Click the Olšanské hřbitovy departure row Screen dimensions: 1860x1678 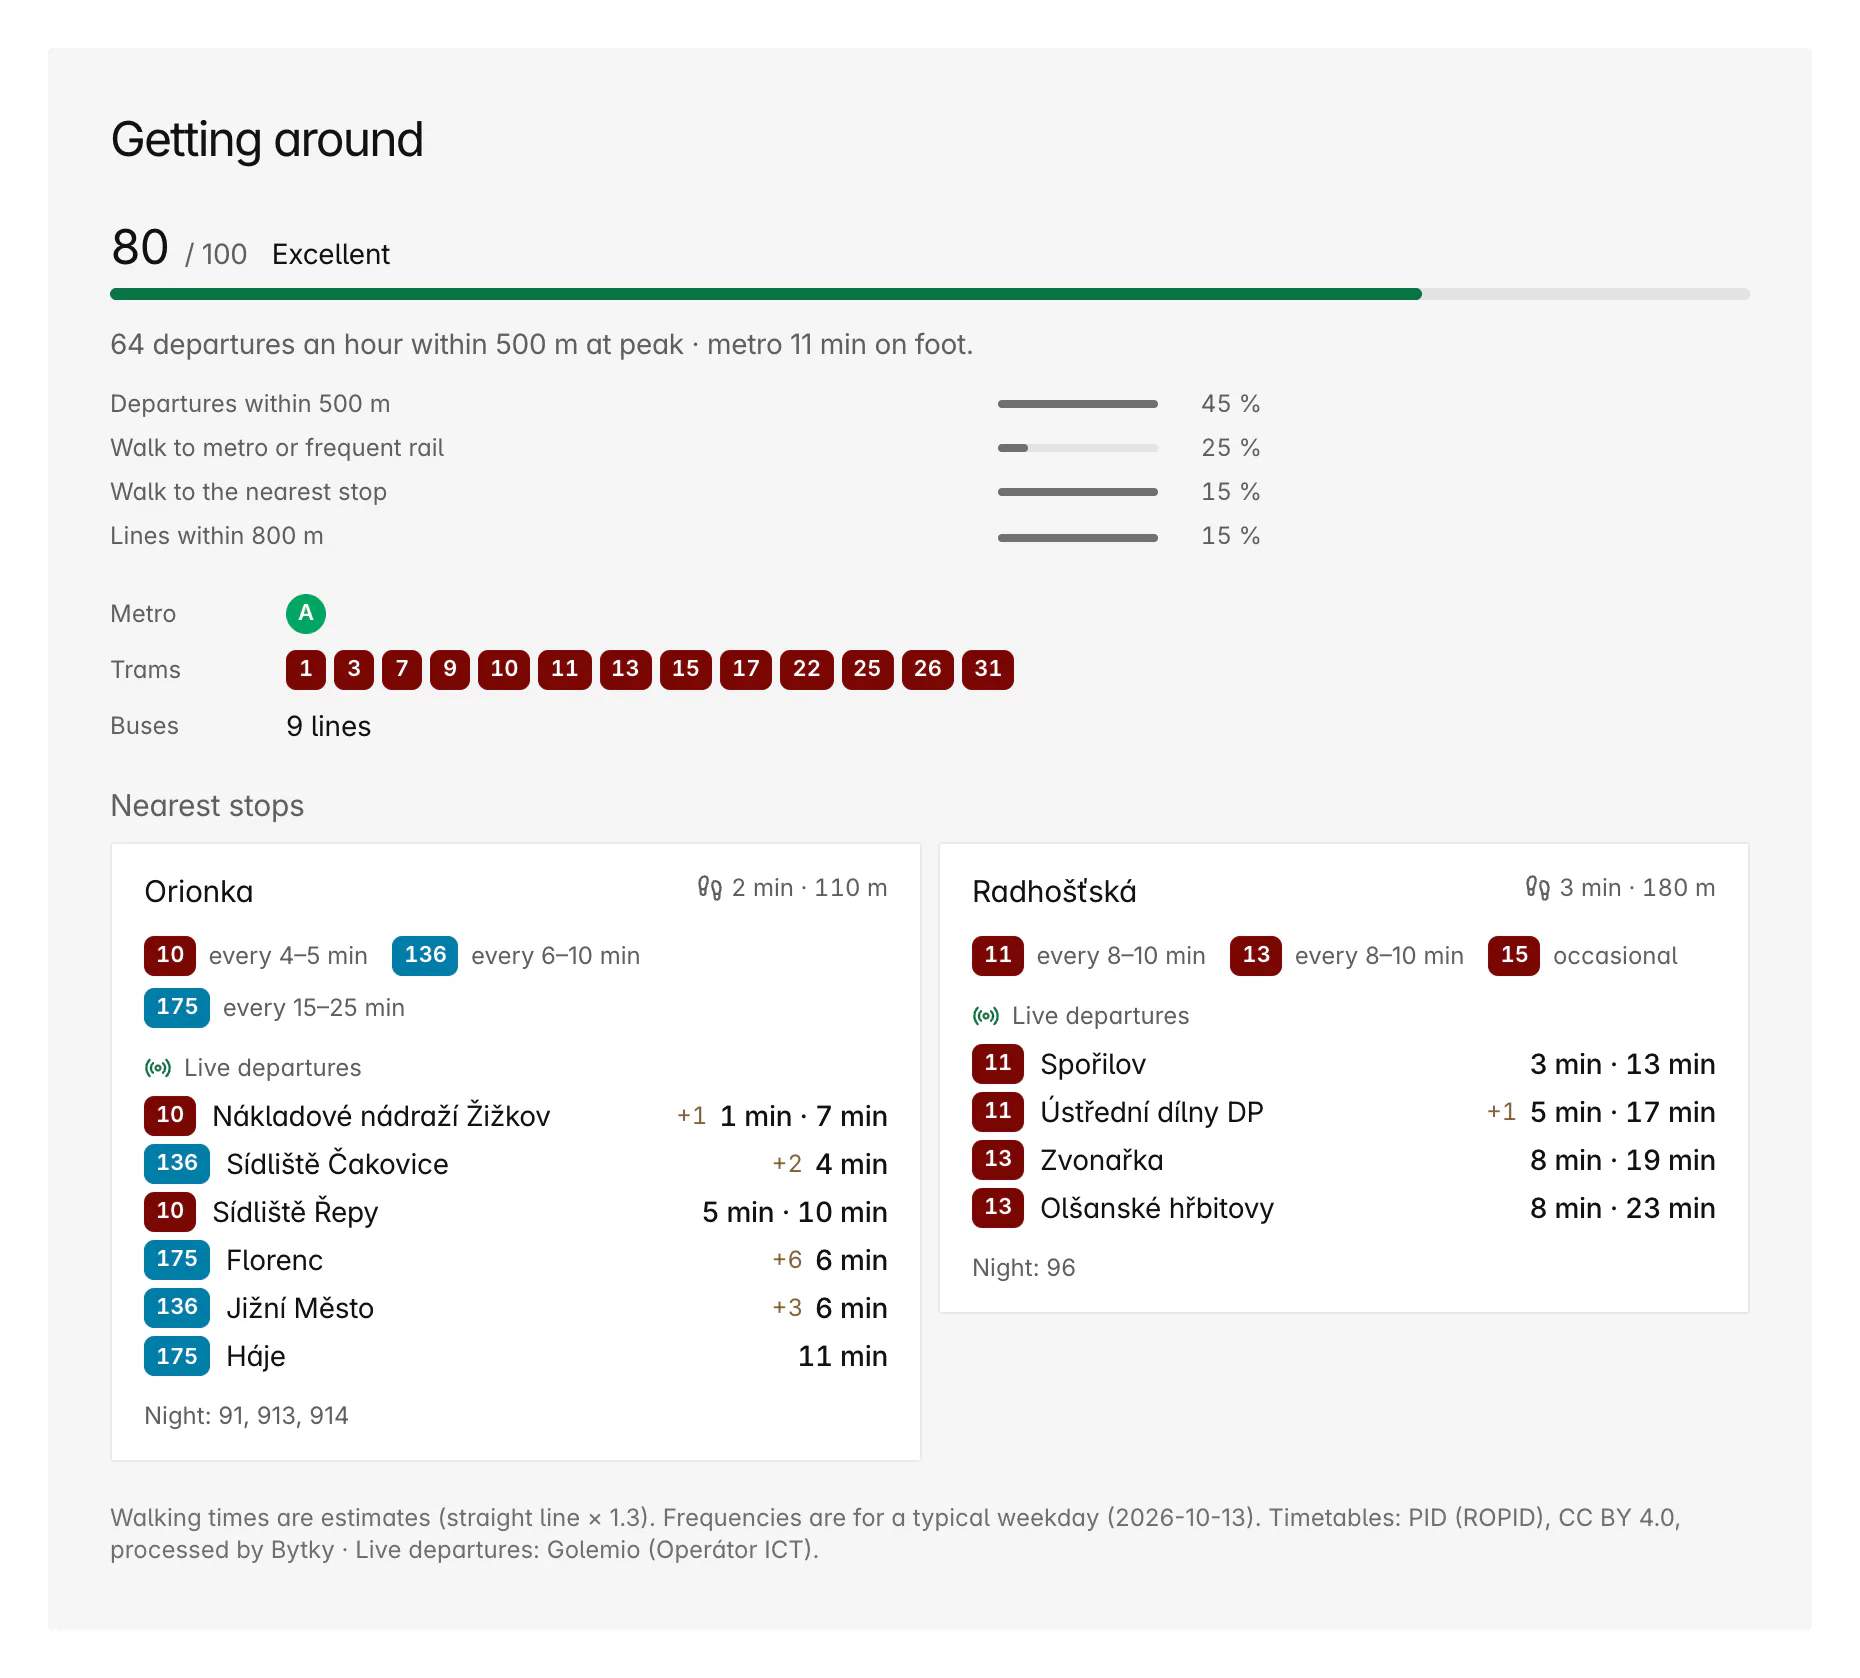[x=1344, y=1208]
